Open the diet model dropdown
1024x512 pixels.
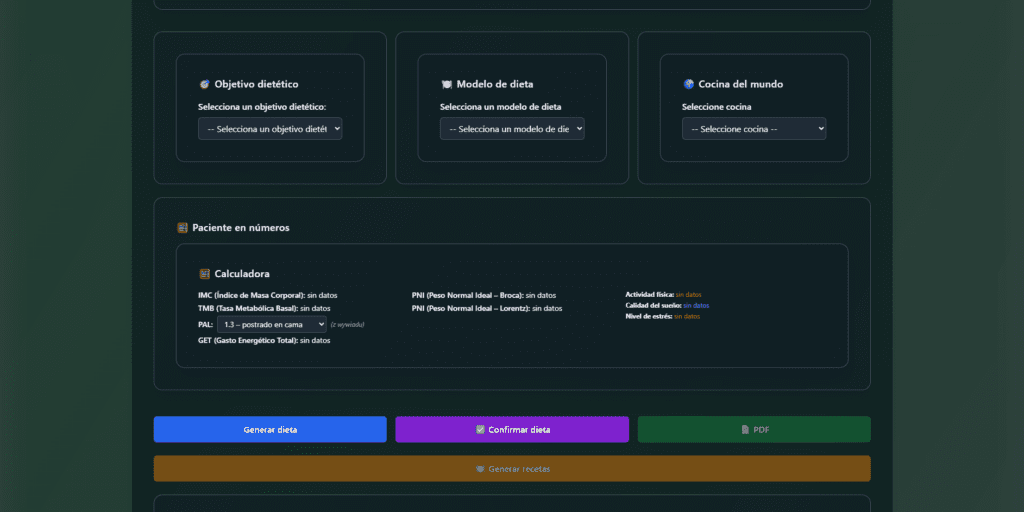click(x=512, y=129)
